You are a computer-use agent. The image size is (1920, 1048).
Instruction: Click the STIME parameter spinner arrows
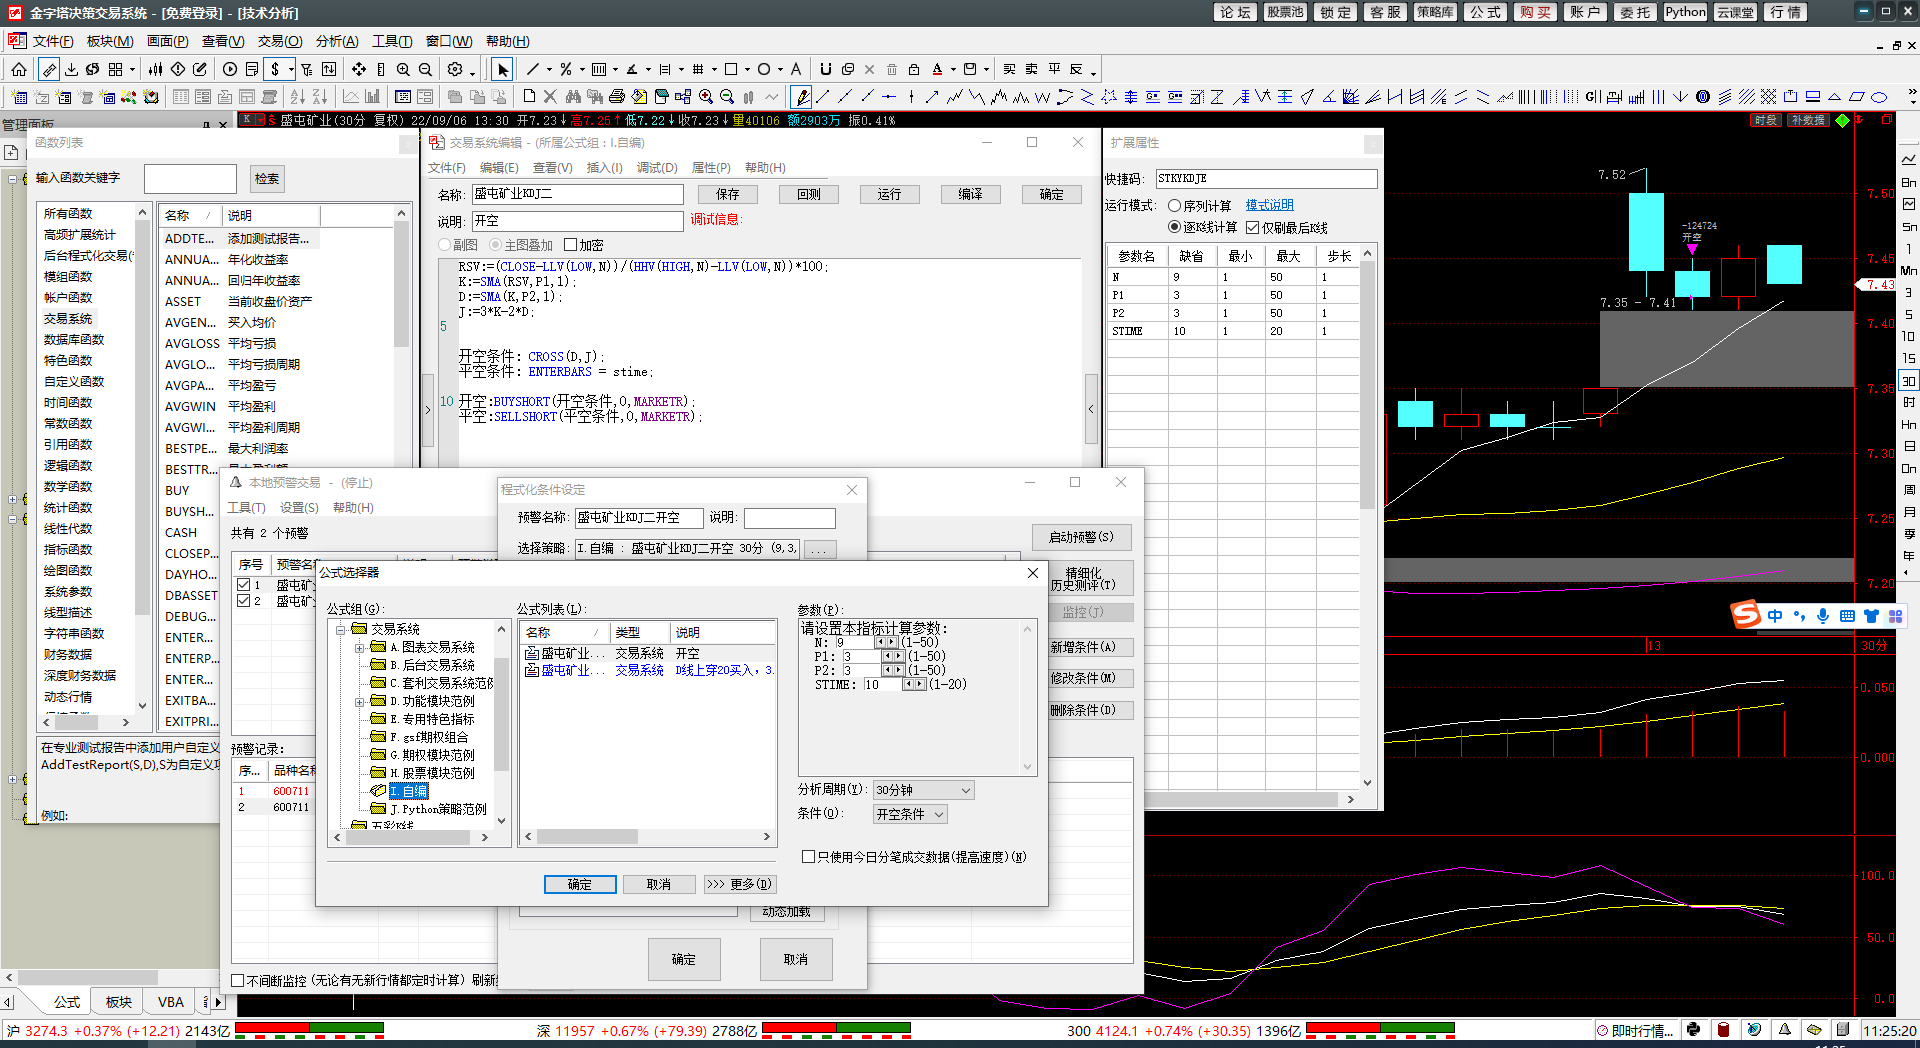coord(914,684)
